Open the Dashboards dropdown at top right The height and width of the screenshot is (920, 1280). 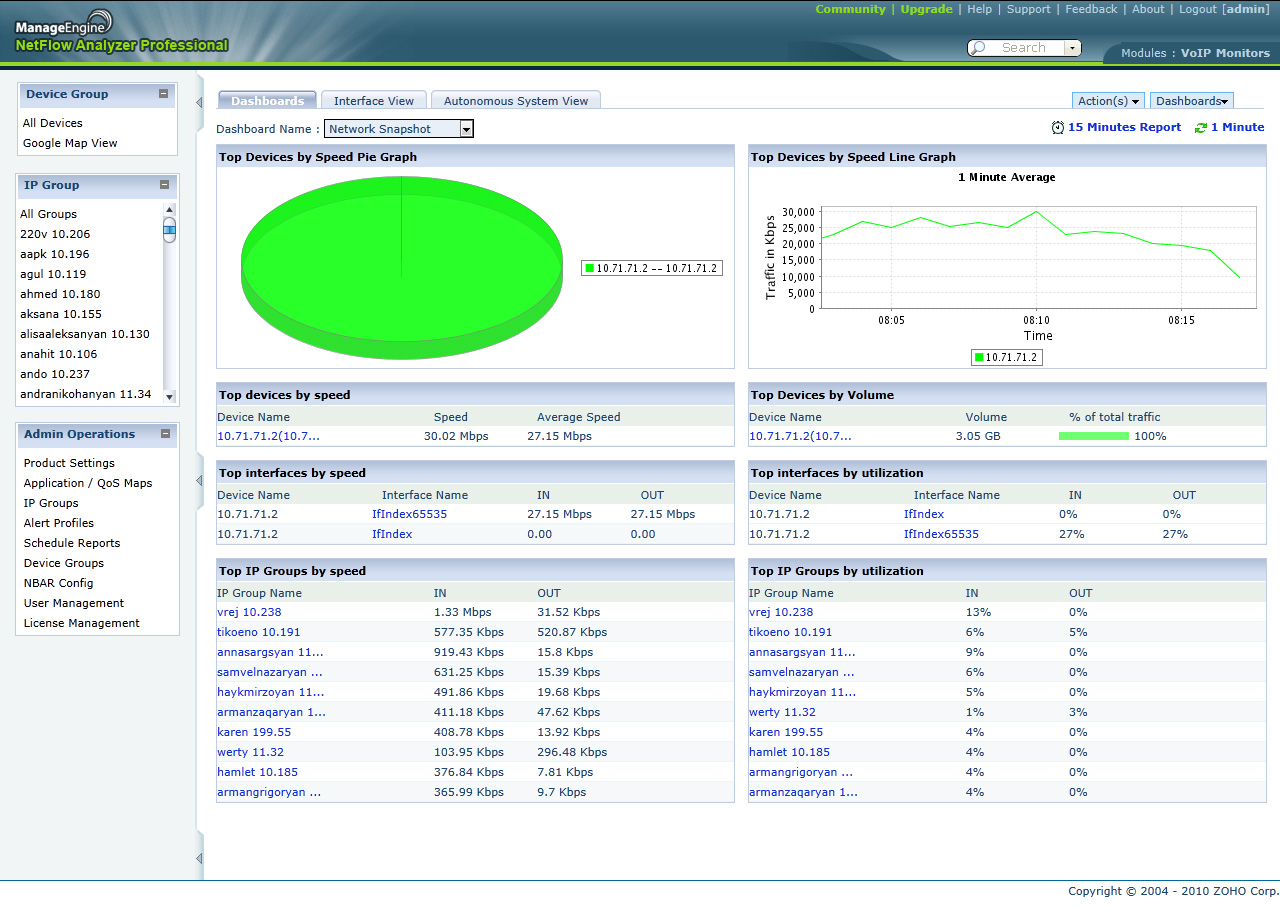[x=1192, y=100]
